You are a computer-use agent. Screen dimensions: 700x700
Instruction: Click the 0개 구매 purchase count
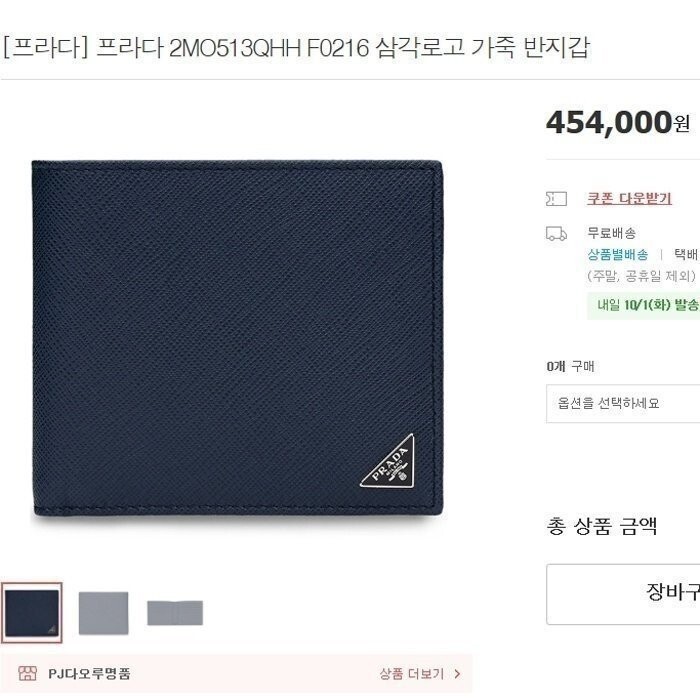point(570,367)
